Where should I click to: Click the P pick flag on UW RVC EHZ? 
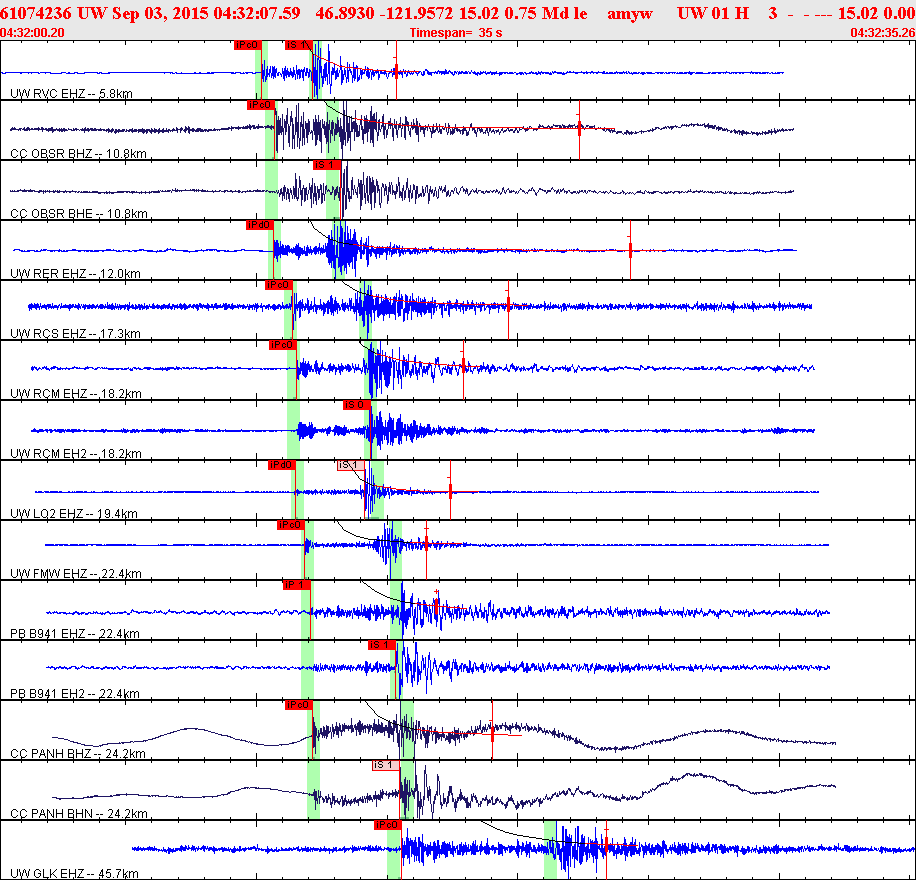(x=246, y=45)
